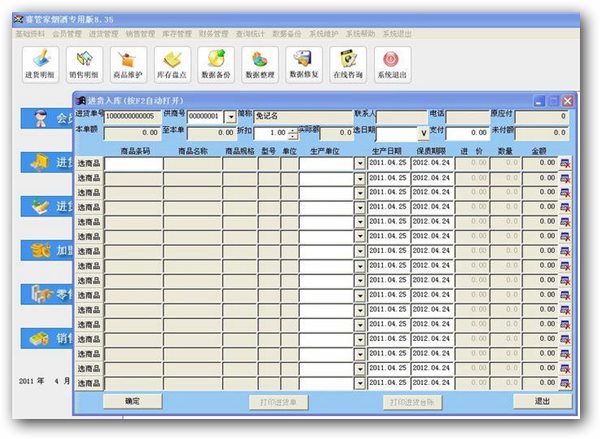Click the 商品条码 field in first row
This screenshot has height=439, width=600.
pyautogui.click(x=133, y=164)
